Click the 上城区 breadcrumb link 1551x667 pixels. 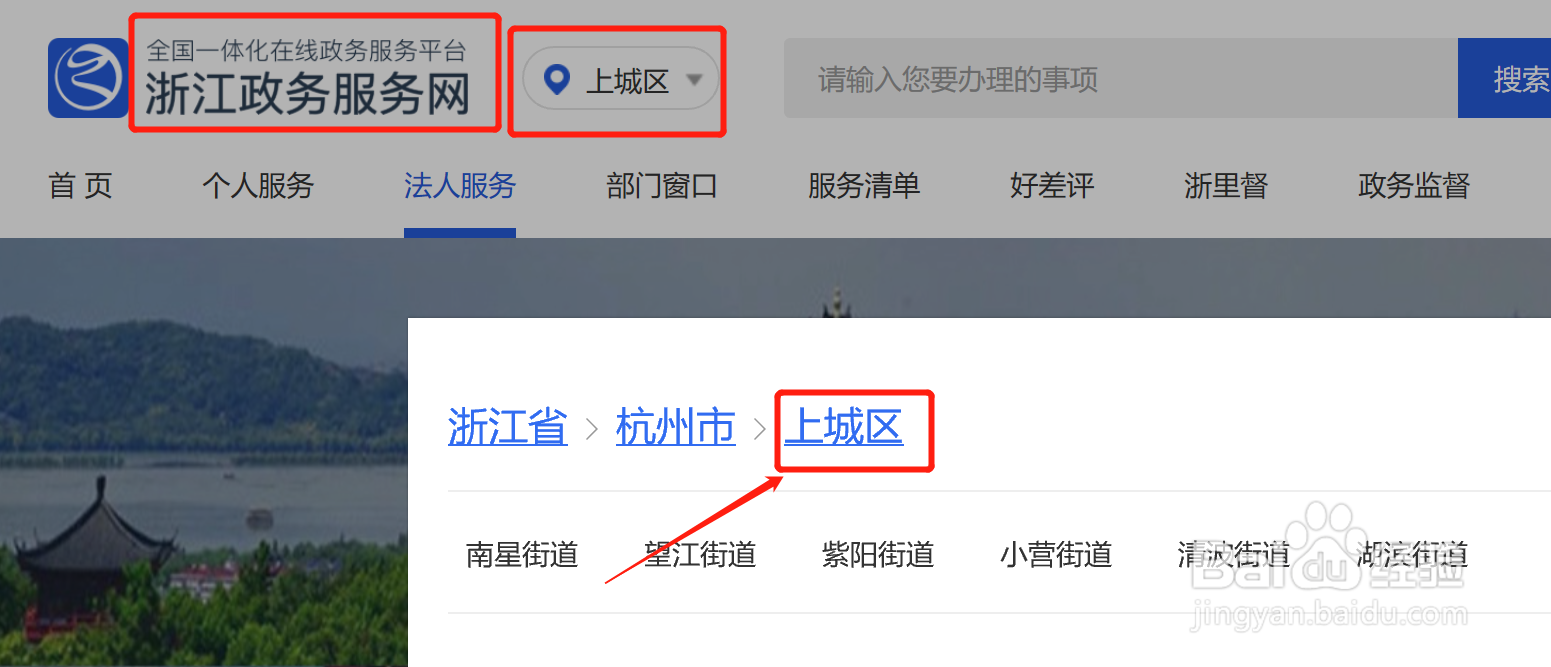(844, 427)
